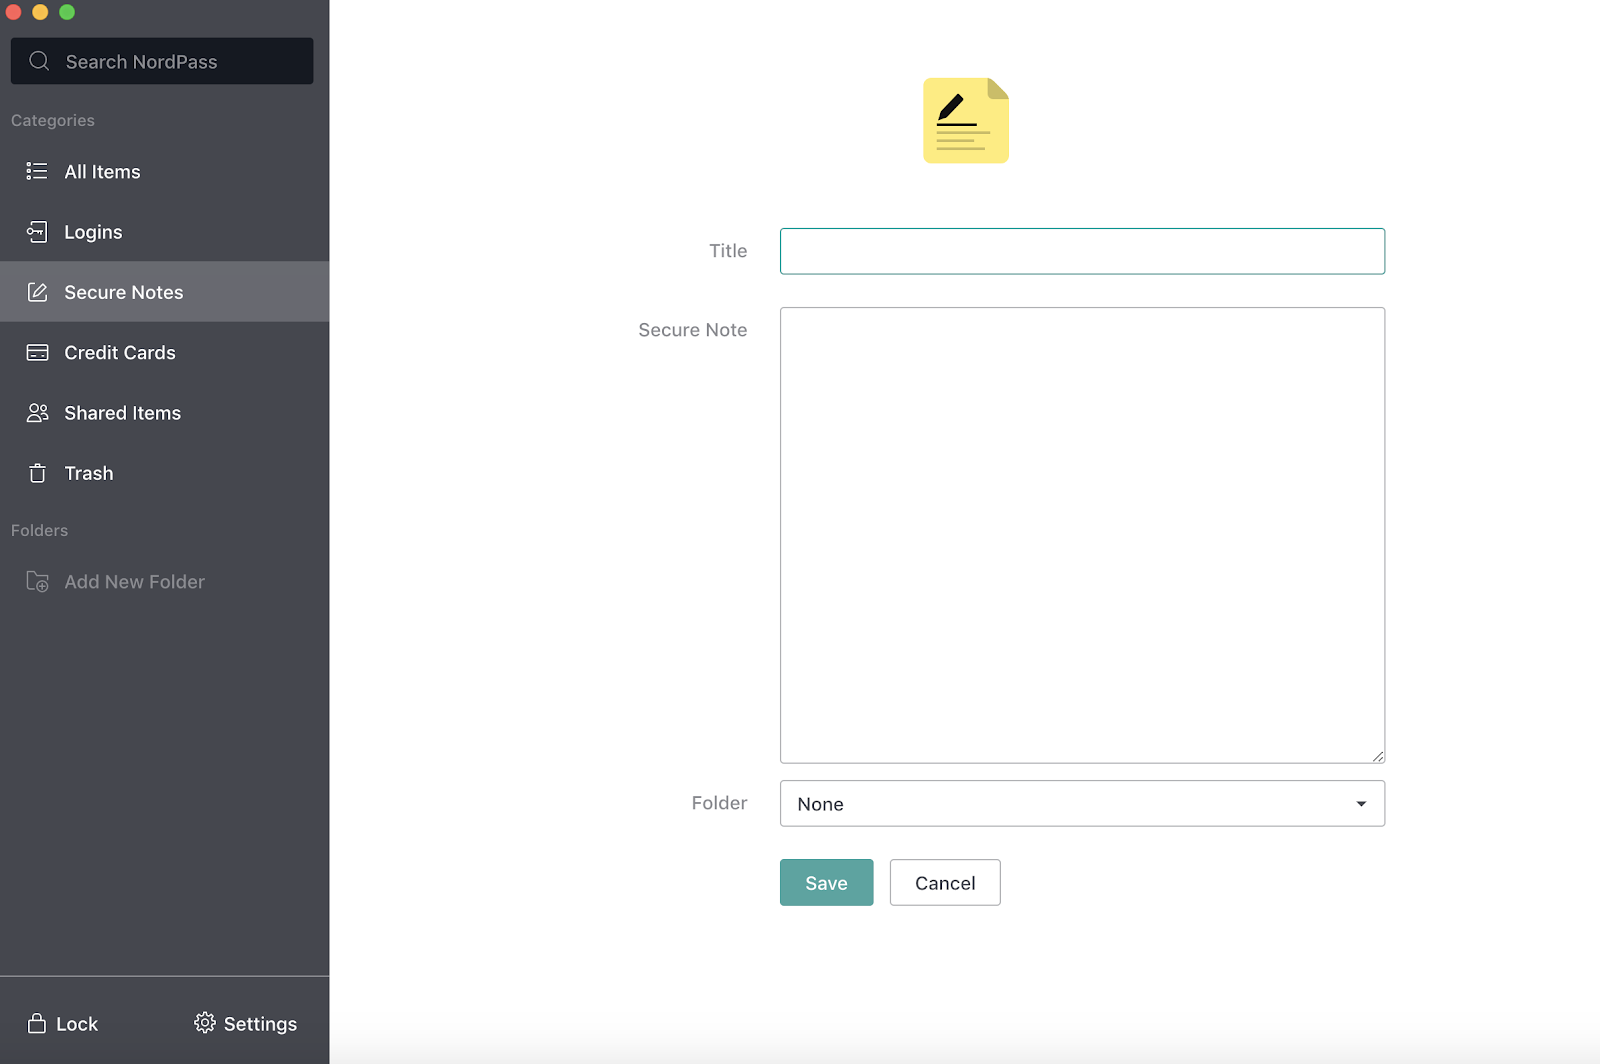Click the Lock padlock icon
Image resolution: width=1600 pixels, height=1064 pixels.
coord(37,1023)
